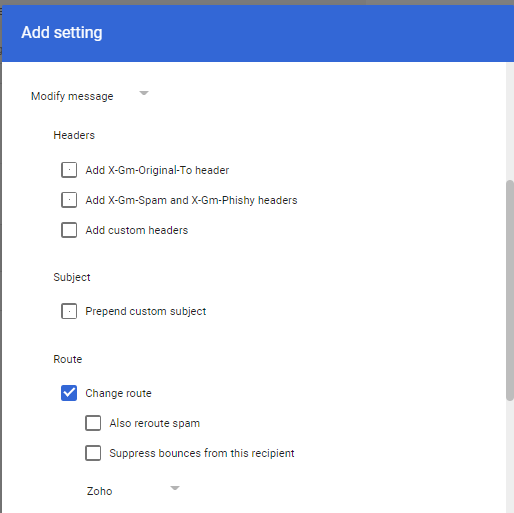Enable the Prepend custom subject checkbox

[69, 311]
